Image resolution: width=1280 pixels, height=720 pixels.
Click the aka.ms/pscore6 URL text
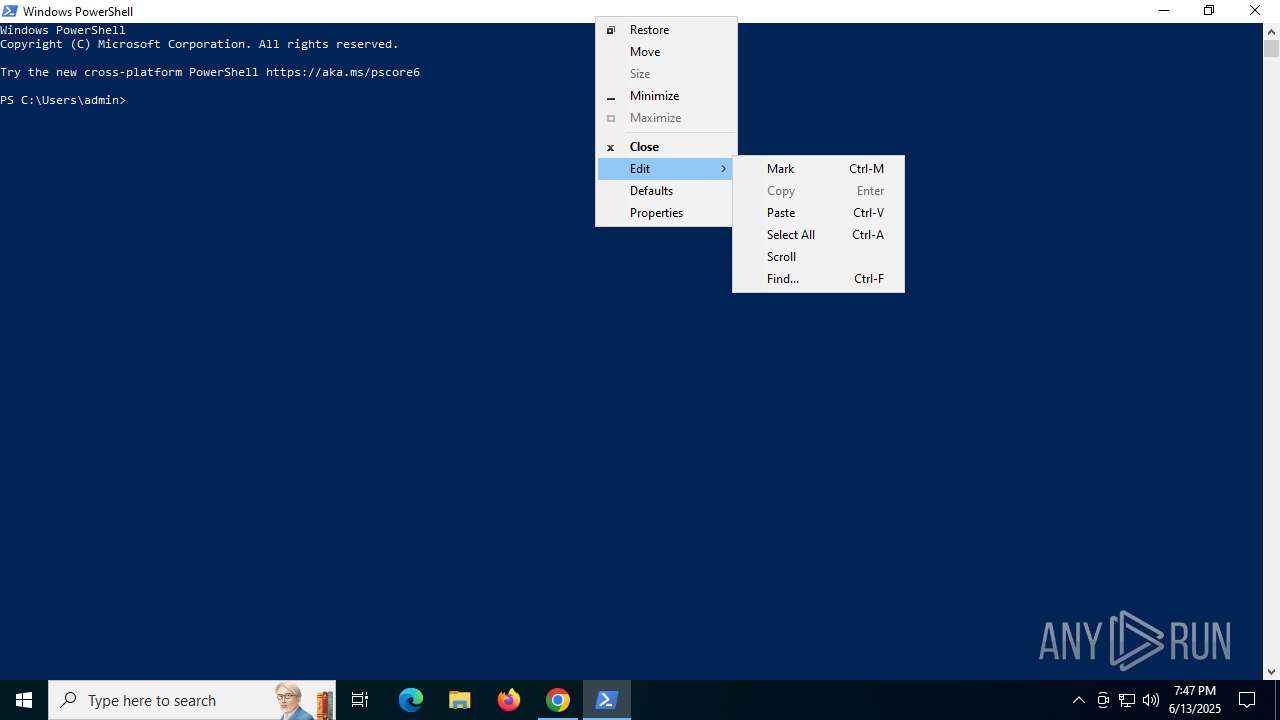[x=343, y=72]
